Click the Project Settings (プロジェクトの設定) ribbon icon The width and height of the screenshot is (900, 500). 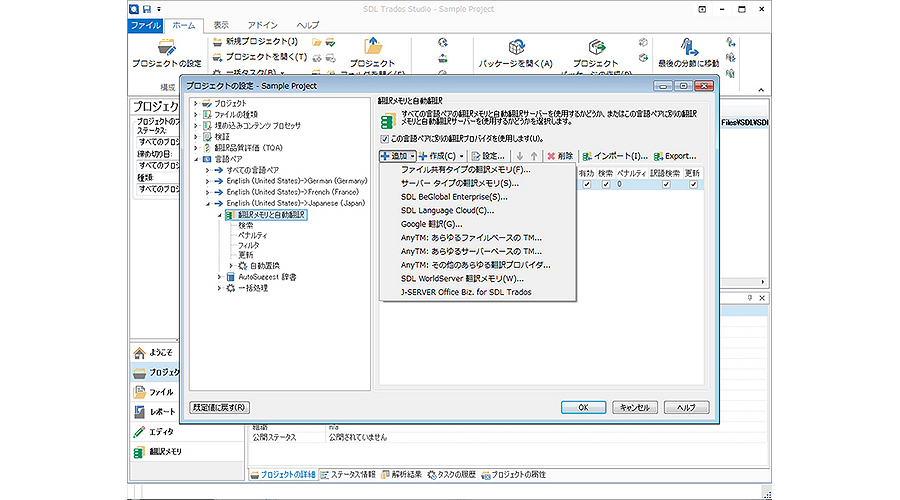point(166,46)
